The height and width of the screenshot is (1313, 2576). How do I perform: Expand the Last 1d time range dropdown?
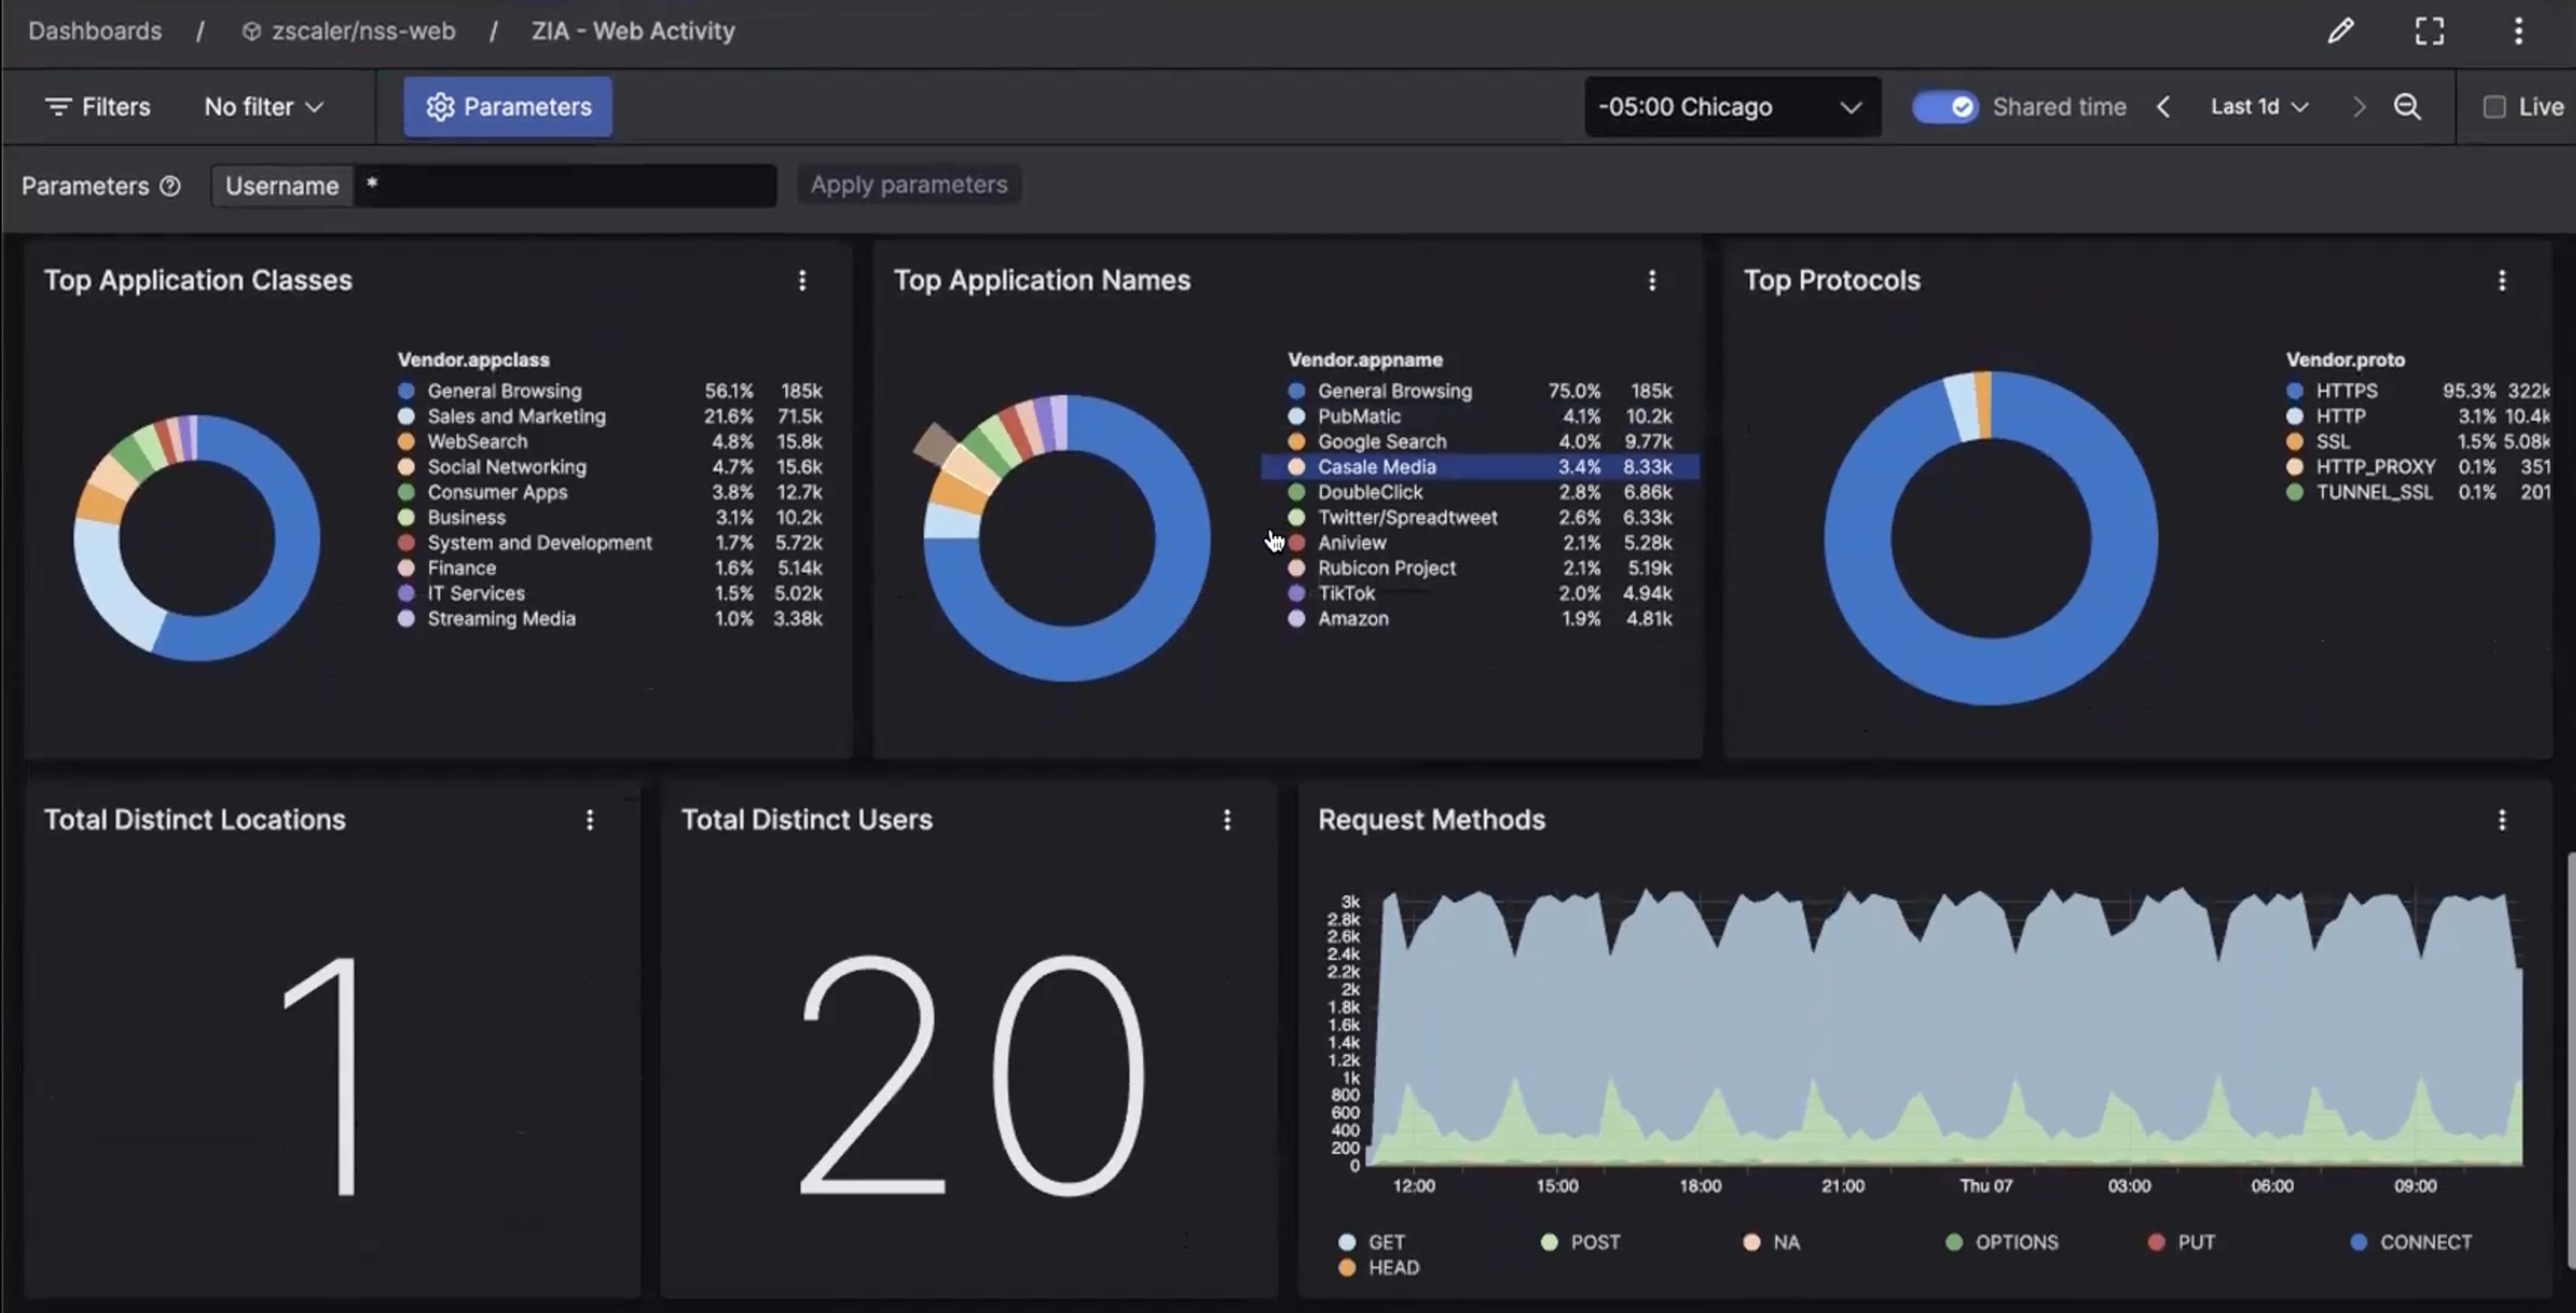pyautogui.click(x=2259, y=107)
